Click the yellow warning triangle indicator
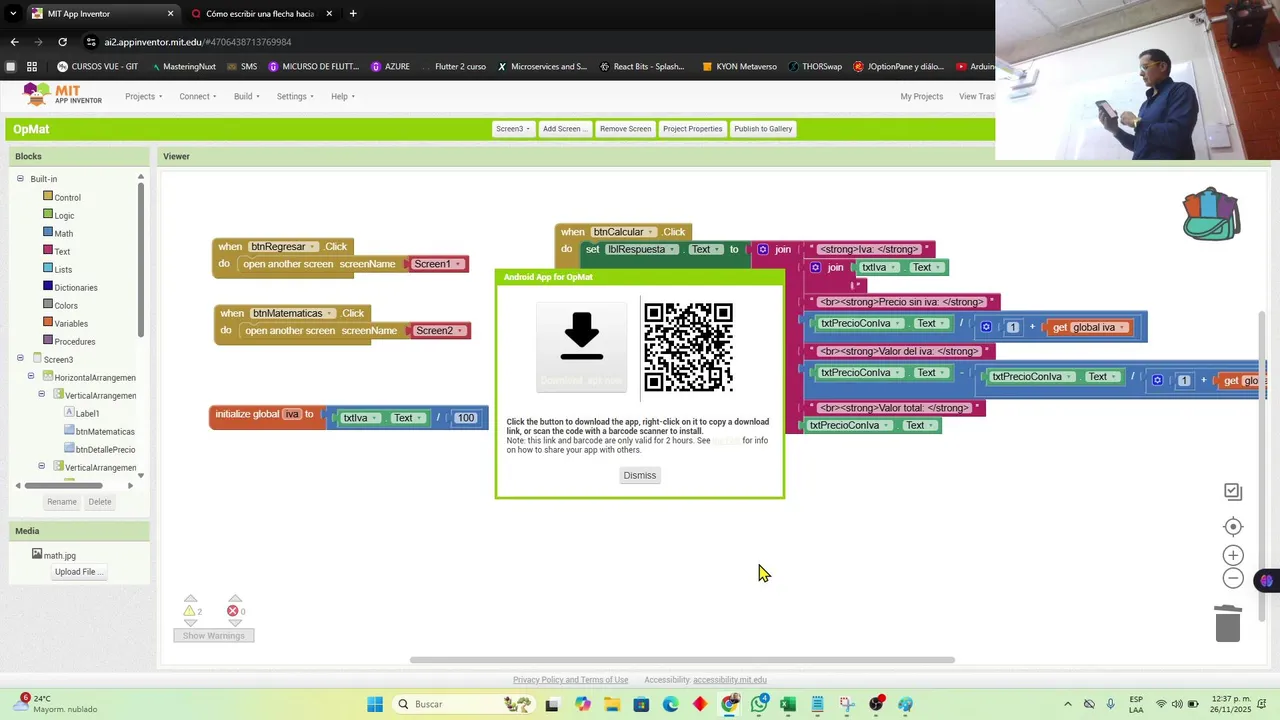The image size is (1280, 720). pyautogui.click(x=189, y=611)
